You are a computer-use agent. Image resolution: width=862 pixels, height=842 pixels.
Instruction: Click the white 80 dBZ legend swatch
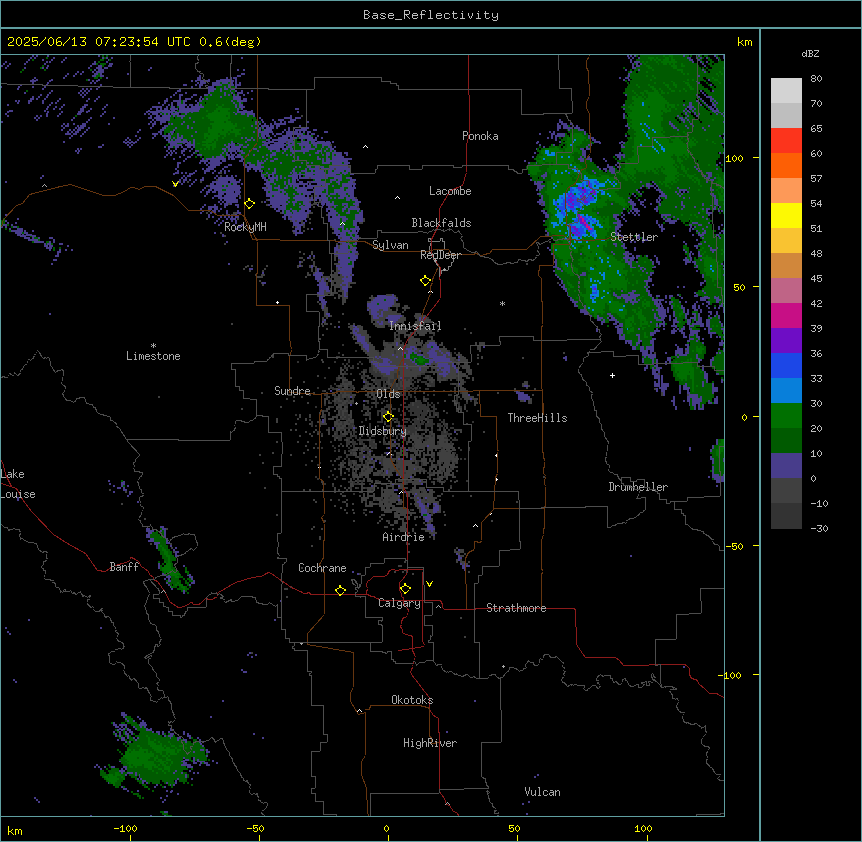point(786,91)
